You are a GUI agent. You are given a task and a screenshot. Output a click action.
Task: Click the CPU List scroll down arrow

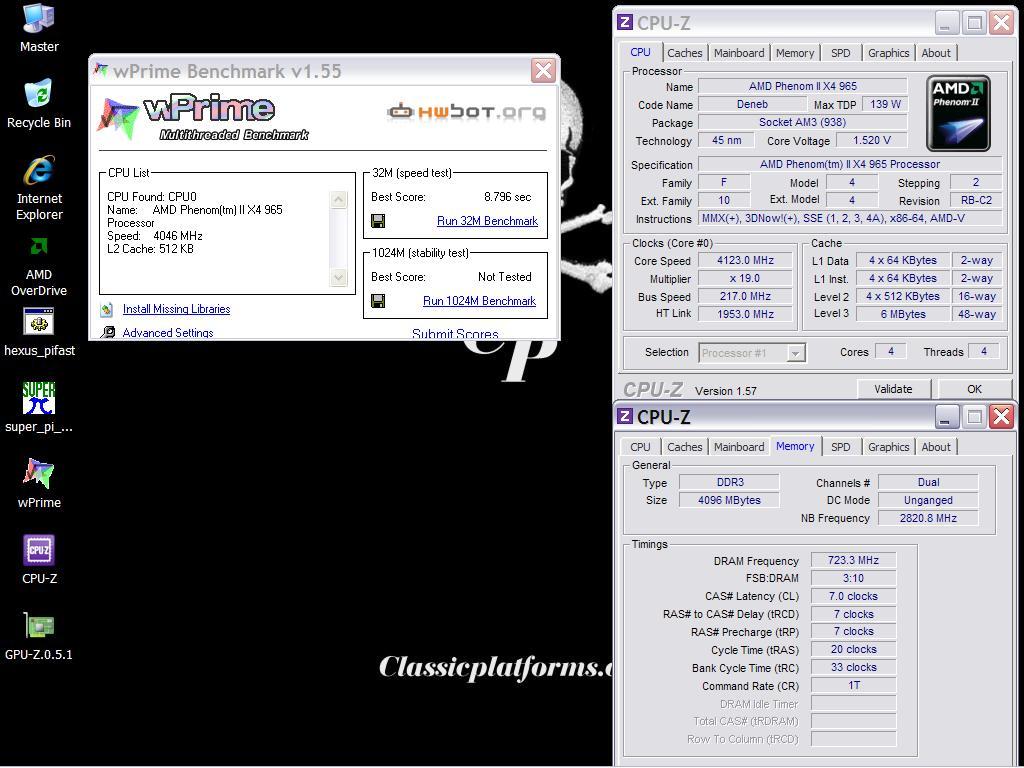tap(338, 278)
